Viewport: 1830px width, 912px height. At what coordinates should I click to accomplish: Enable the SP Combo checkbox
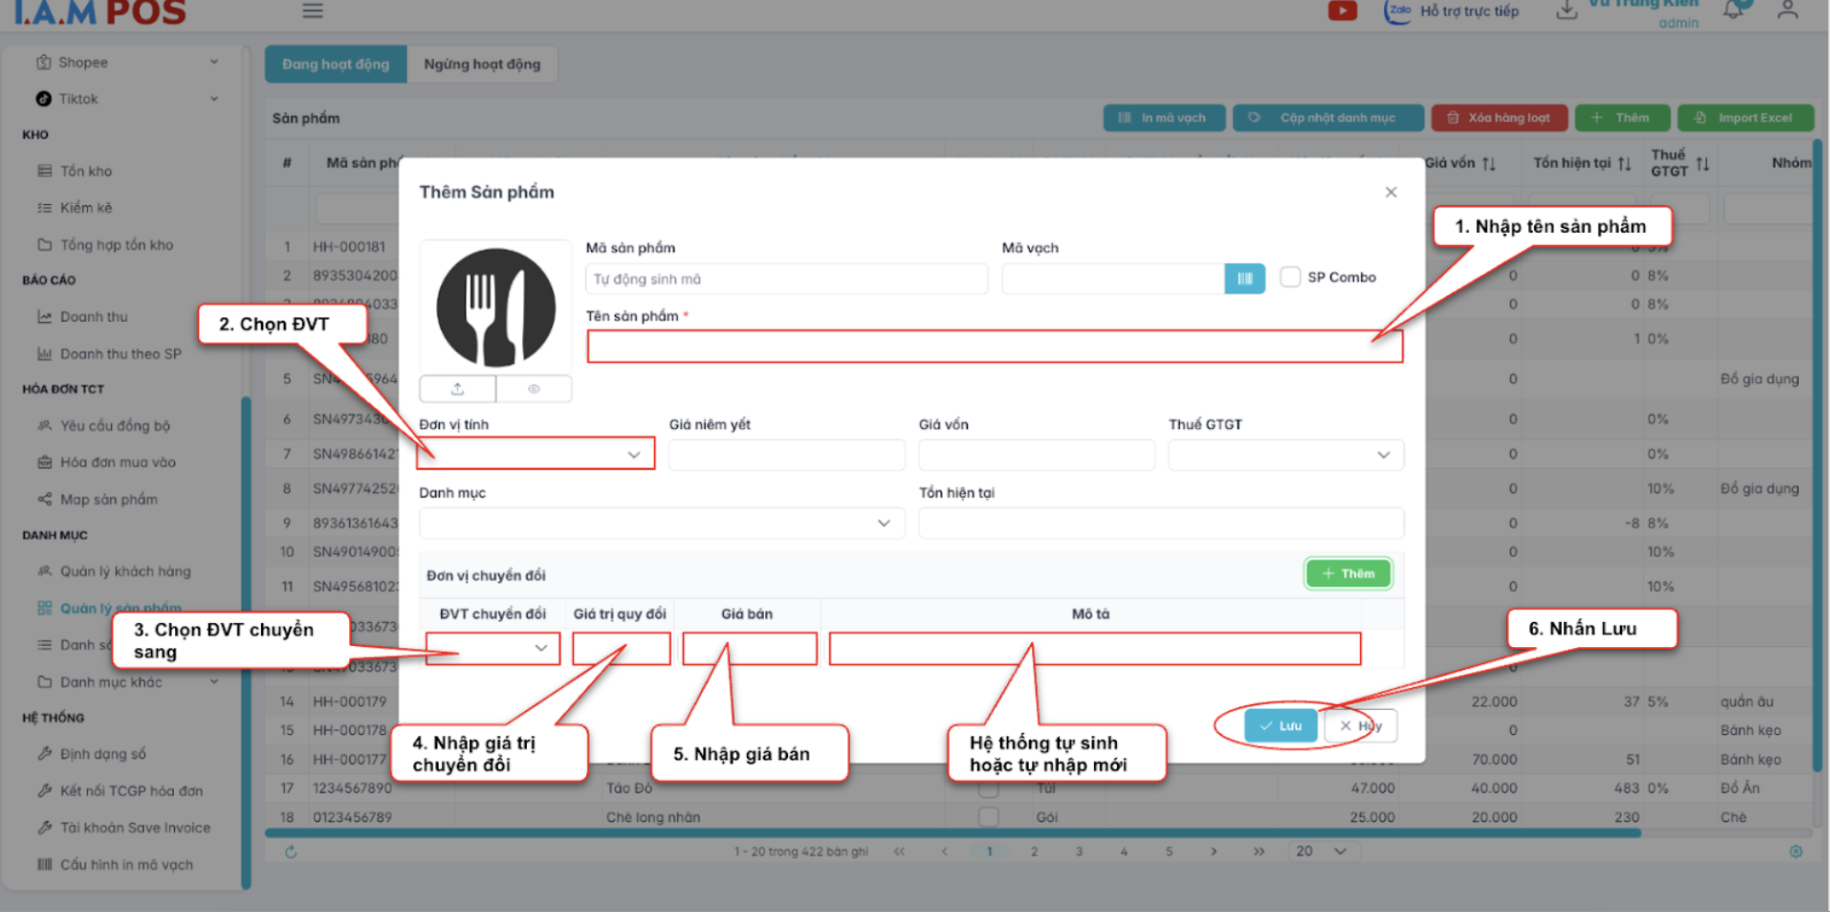tap(1290, 277)
